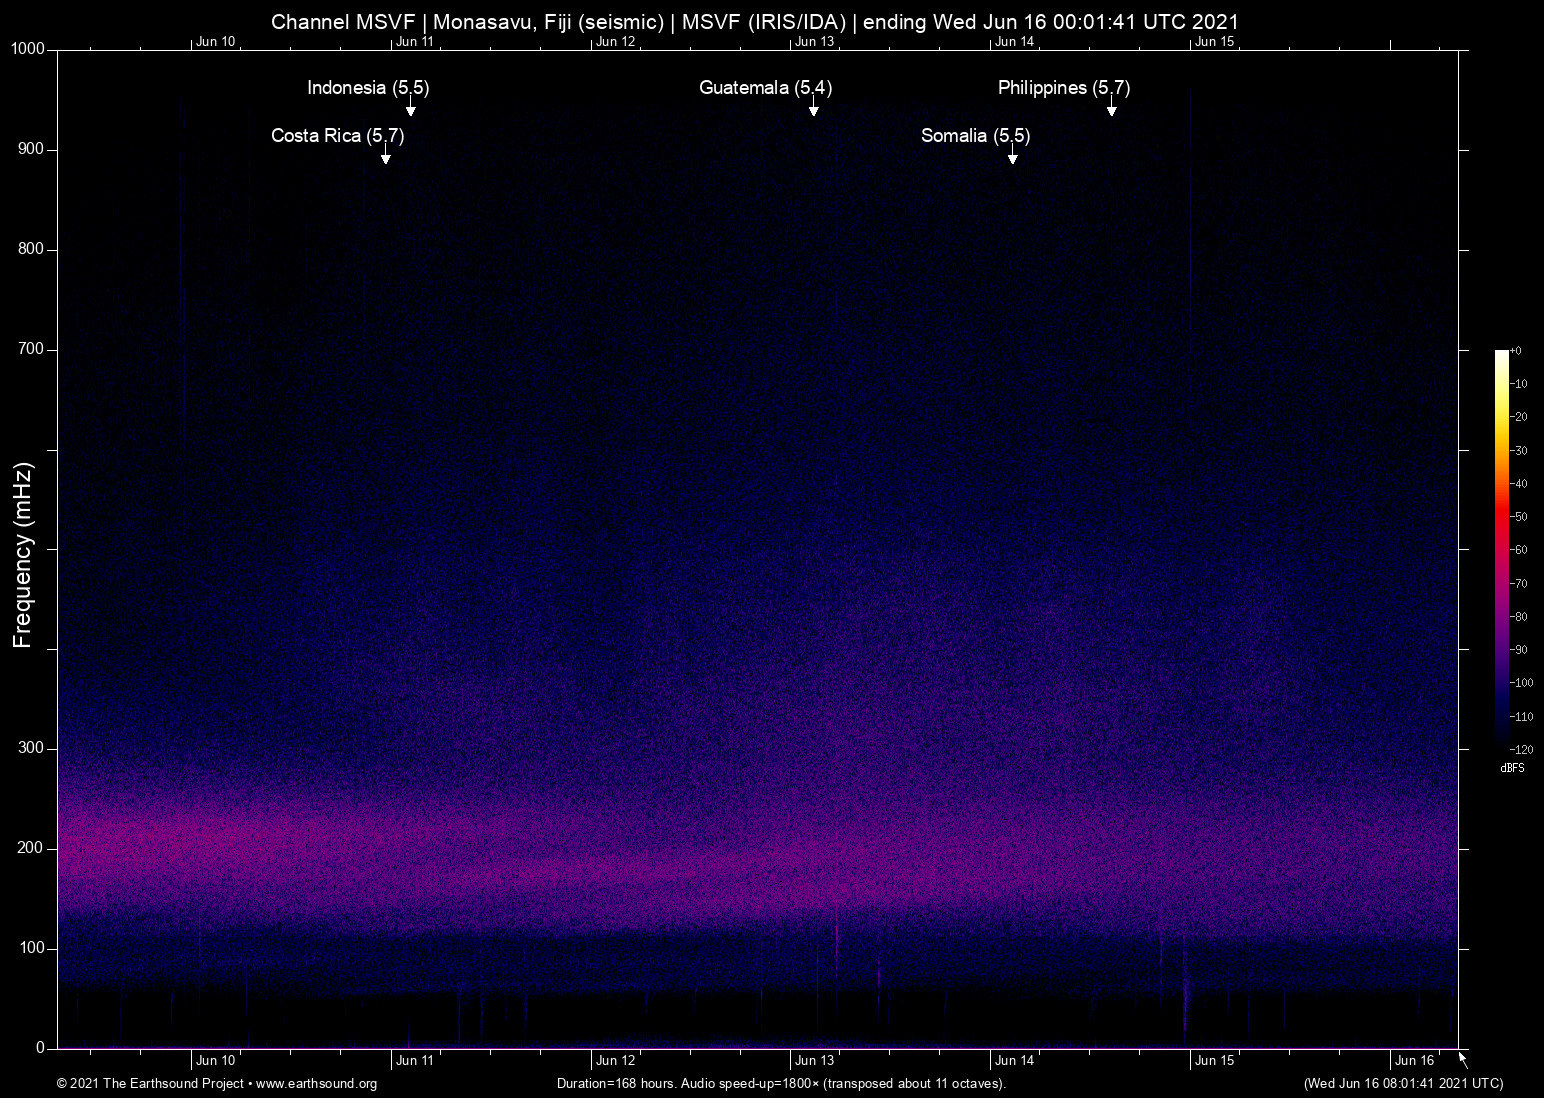Click the Philippines (5.7) text label
The image size is (1544, 1098).
(1063, 88)
